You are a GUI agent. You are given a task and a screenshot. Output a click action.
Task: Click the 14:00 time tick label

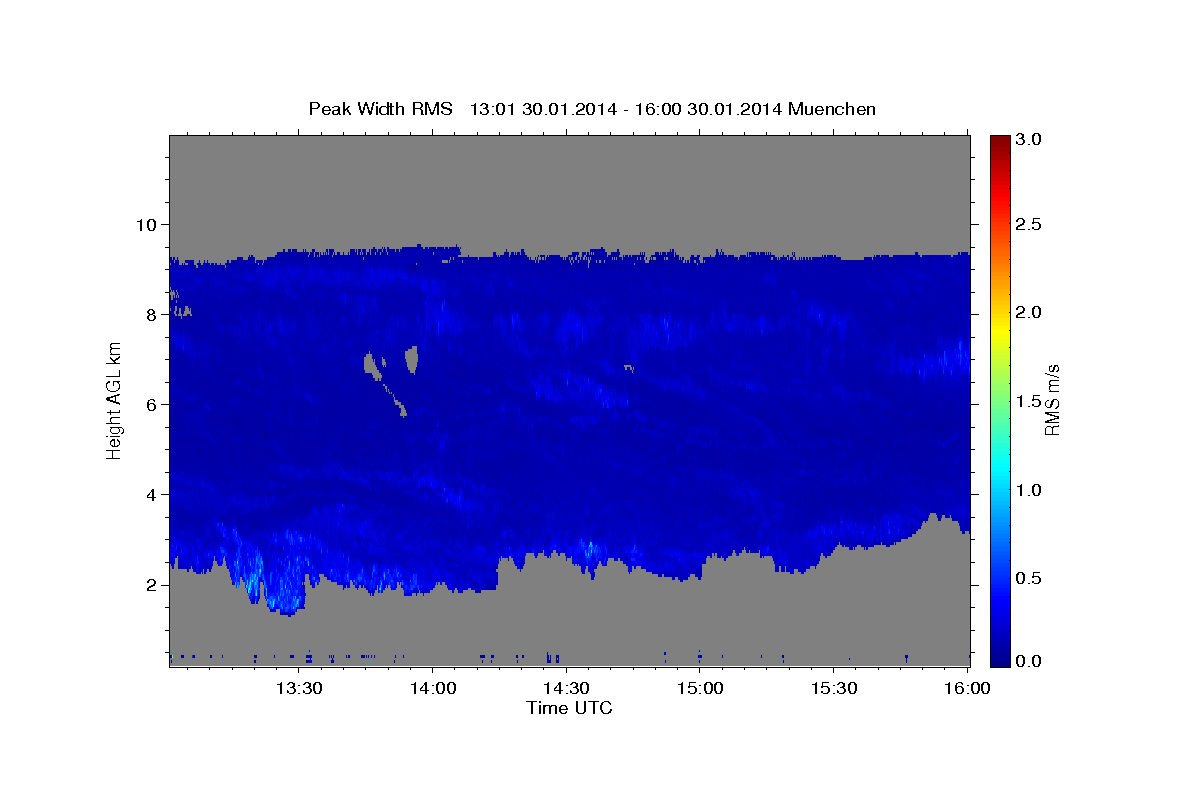(x=432, y=689)
